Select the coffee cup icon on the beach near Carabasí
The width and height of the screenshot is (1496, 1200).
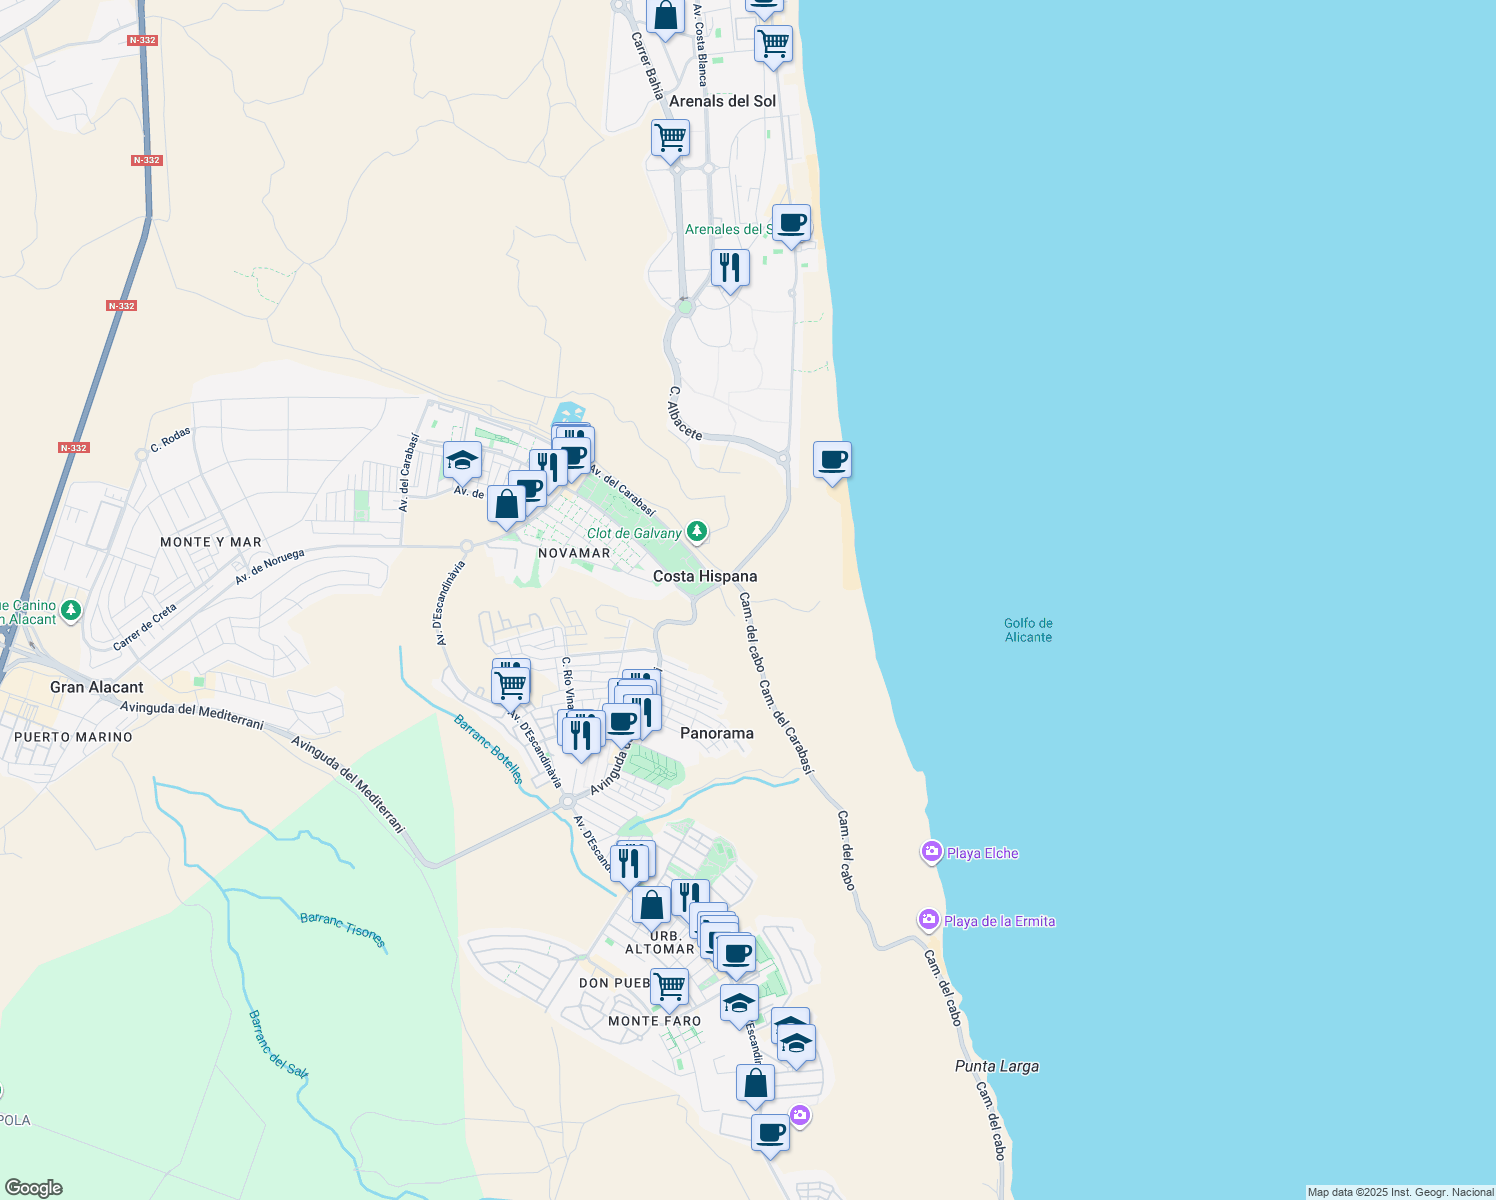(833, 460)
